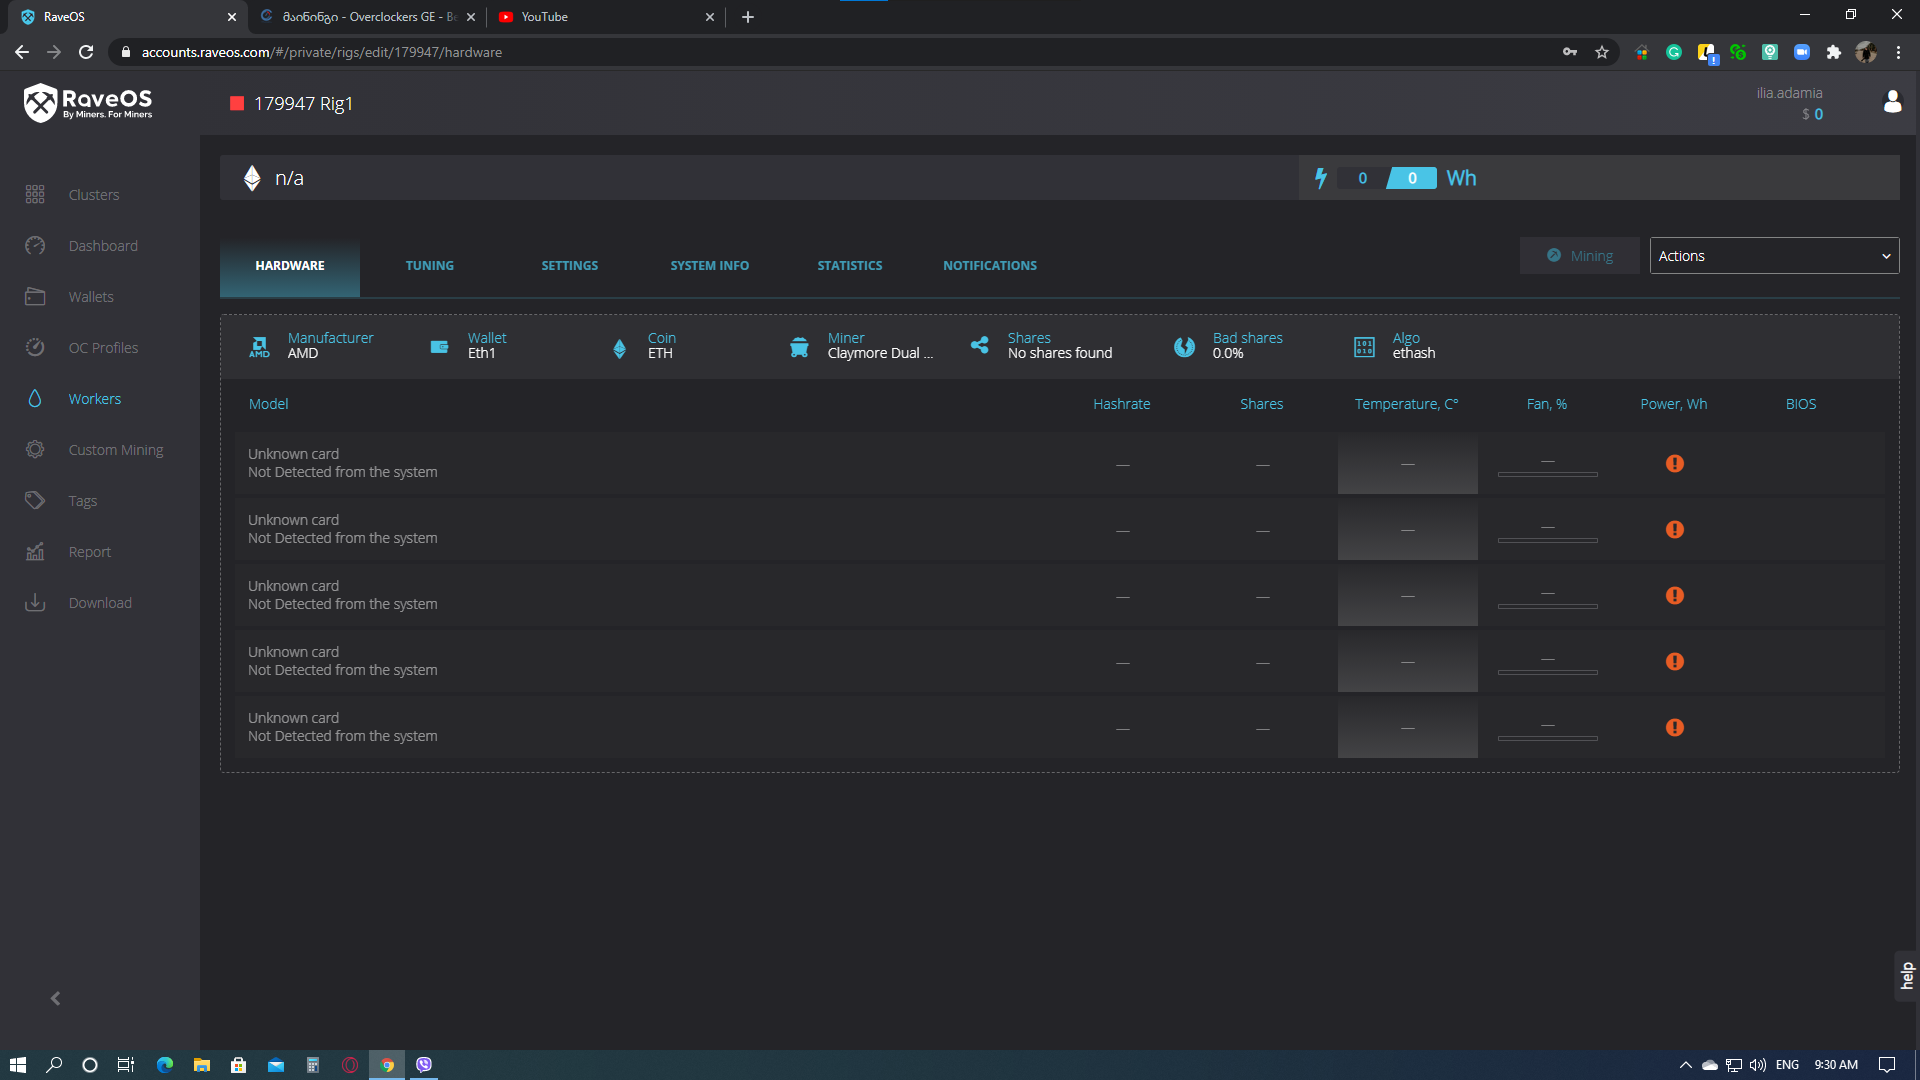Open the Download sidebar icon
This screenshot has width=1920, height=1080.
point(35,603)
